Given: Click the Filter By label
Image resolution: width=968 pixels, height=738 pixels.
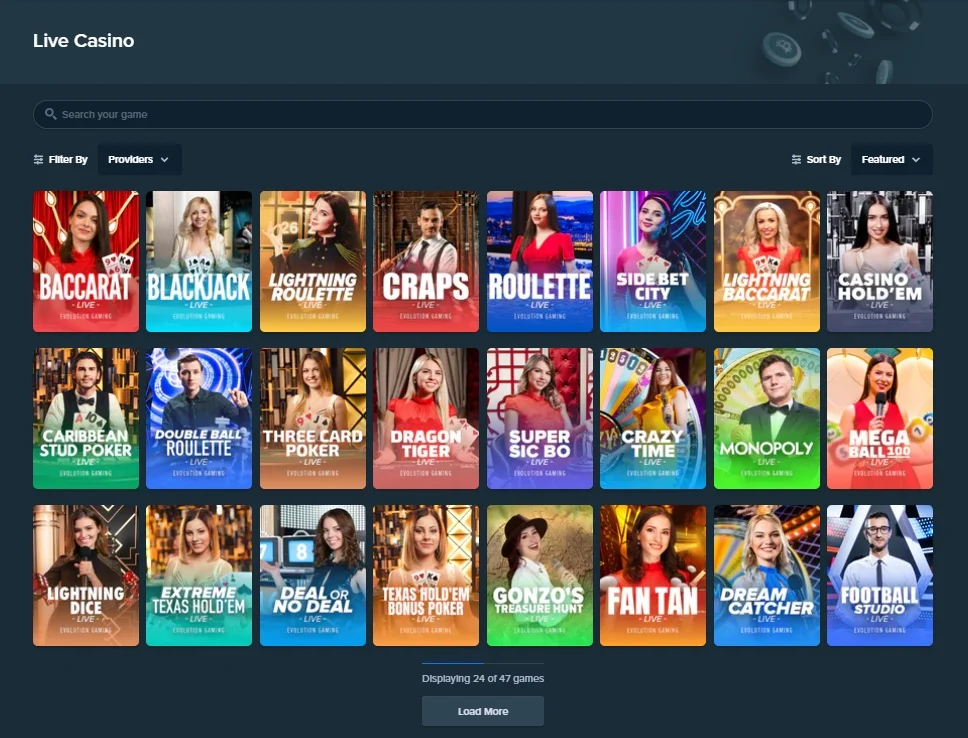Looking at the screenshot, I should 68,159.
